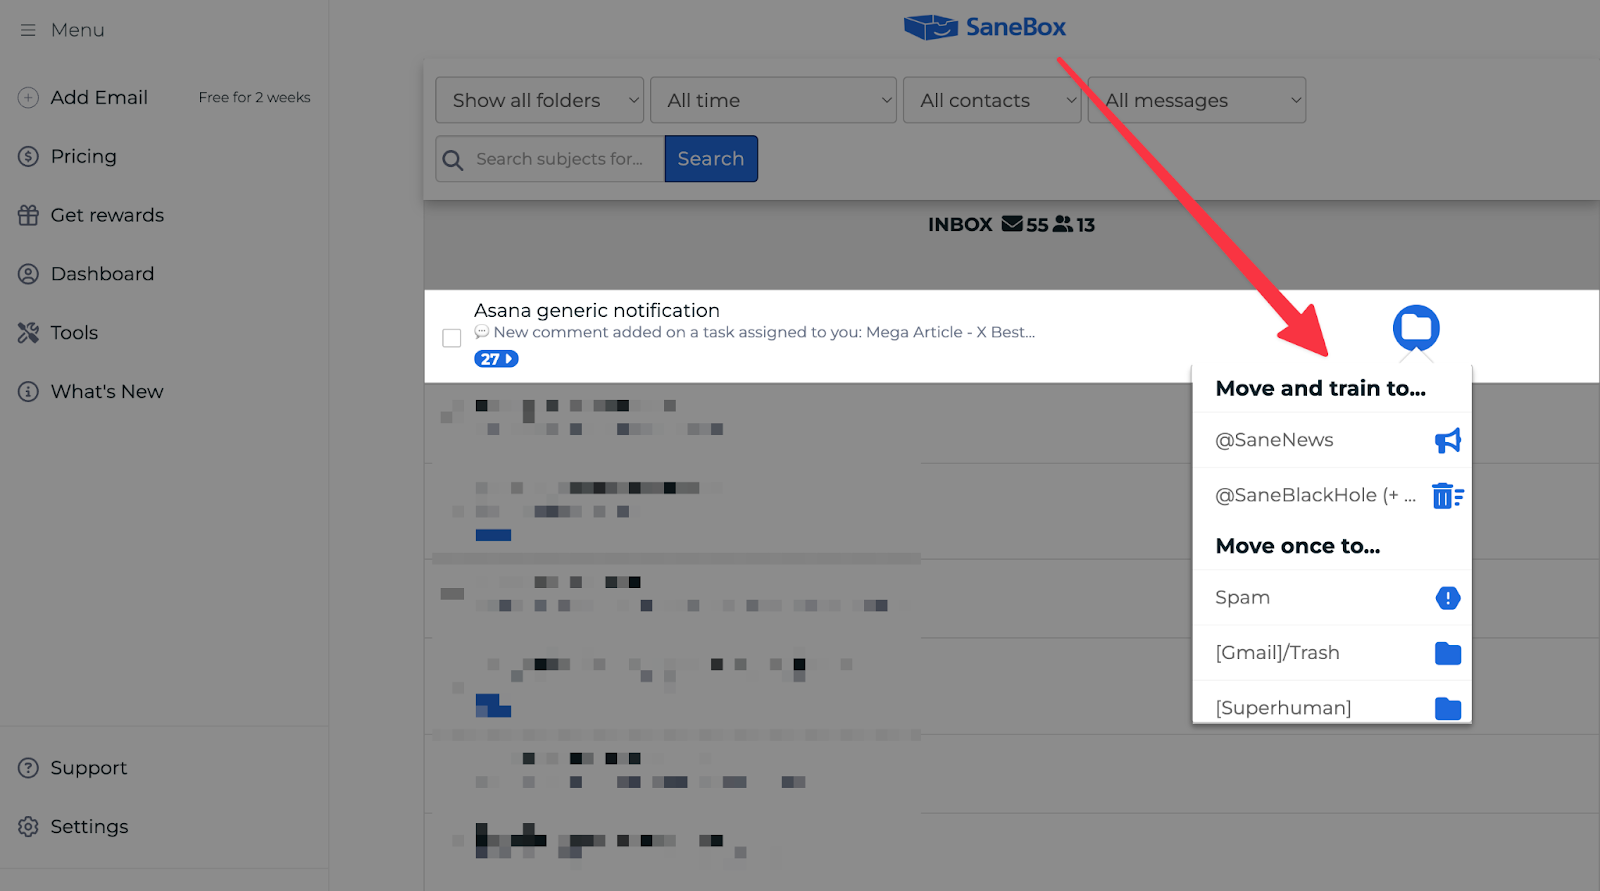
Task: Click Asana generic notification sender name
Action: click(597, 311)
